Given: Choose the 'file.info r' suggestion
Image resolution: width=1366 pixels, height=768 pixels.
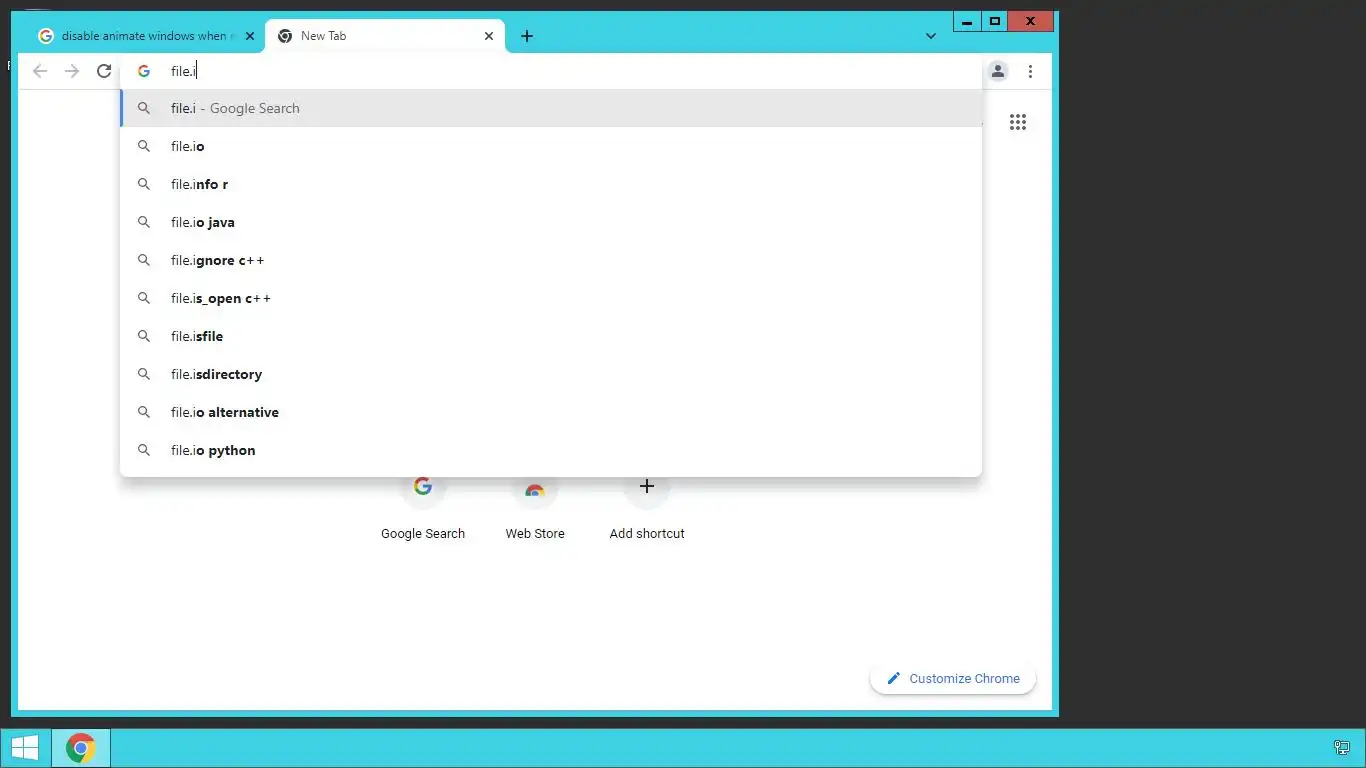Looking at the screenshot, I should tap(550, 184).
